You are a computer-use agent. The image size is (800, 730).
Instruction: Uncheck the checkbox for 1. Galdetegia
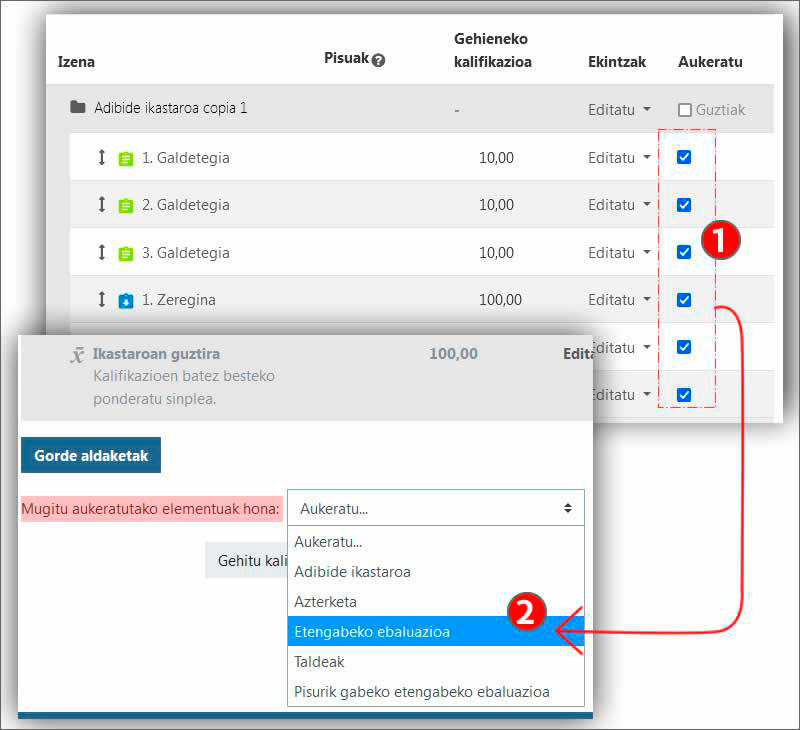(684, 157)
